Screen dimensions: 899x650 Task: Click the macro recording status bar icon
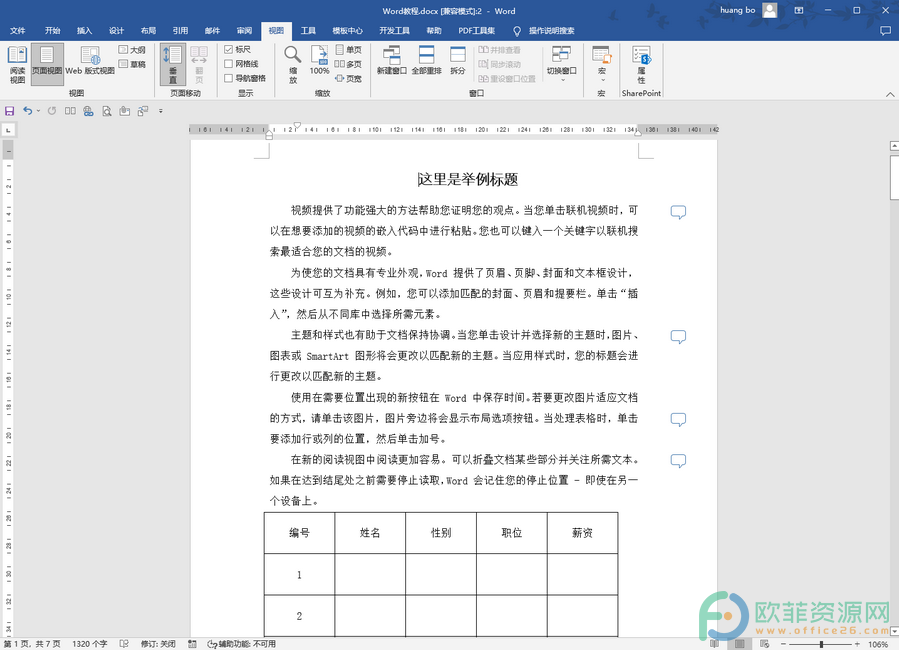point(192,644)
